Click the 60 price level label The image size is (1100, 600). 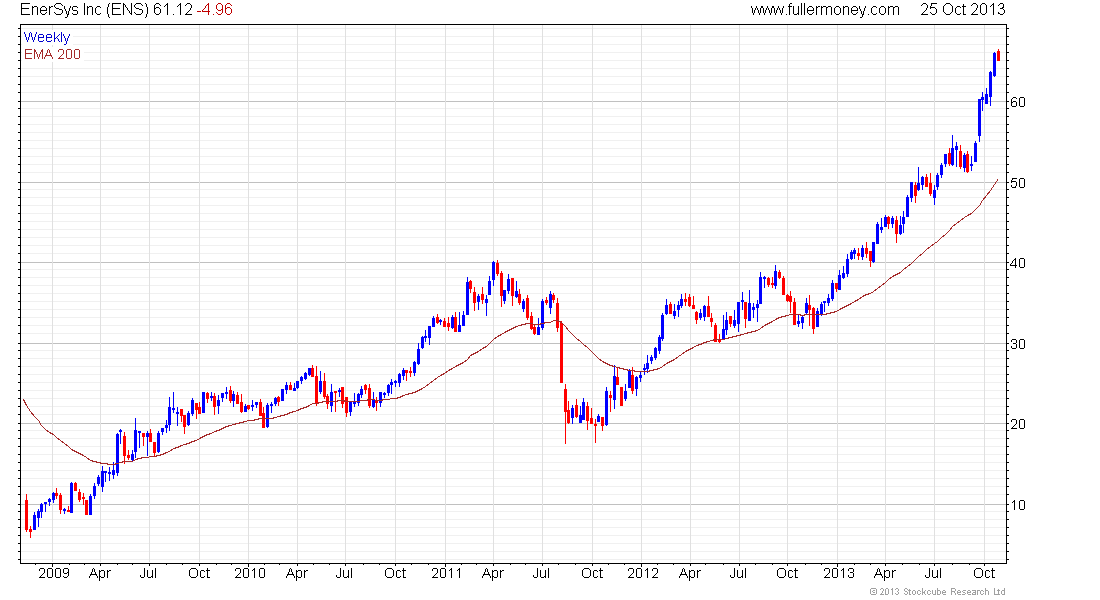click(x=1017, y=102)
